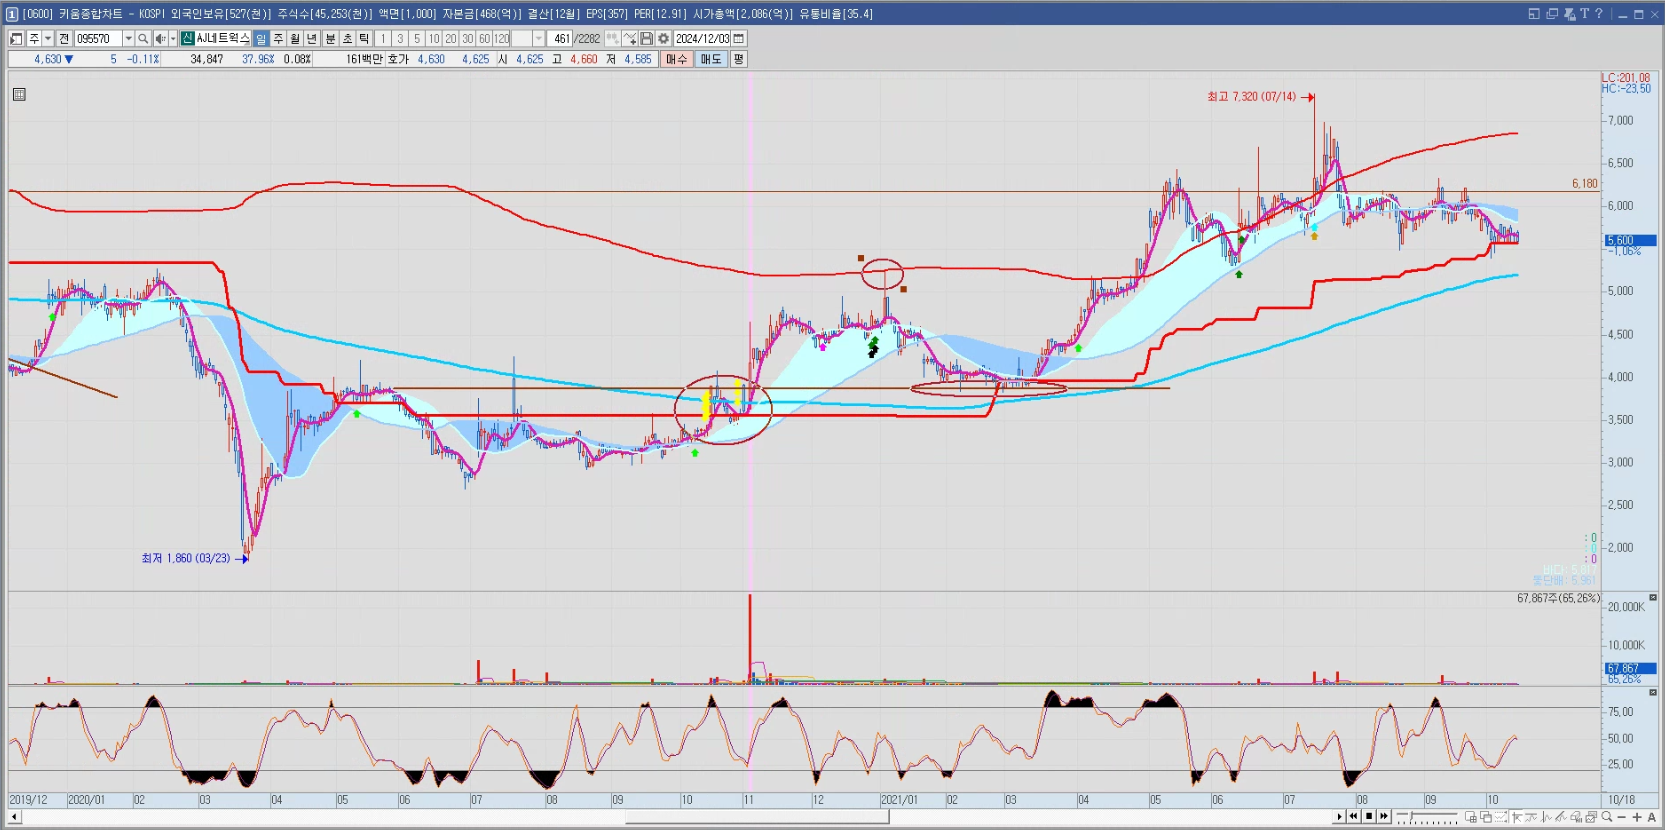Viewport: 1665px width, 830px height.
Task: Click the chart tool icon with cross-arrow
Action: coord(630,38)
